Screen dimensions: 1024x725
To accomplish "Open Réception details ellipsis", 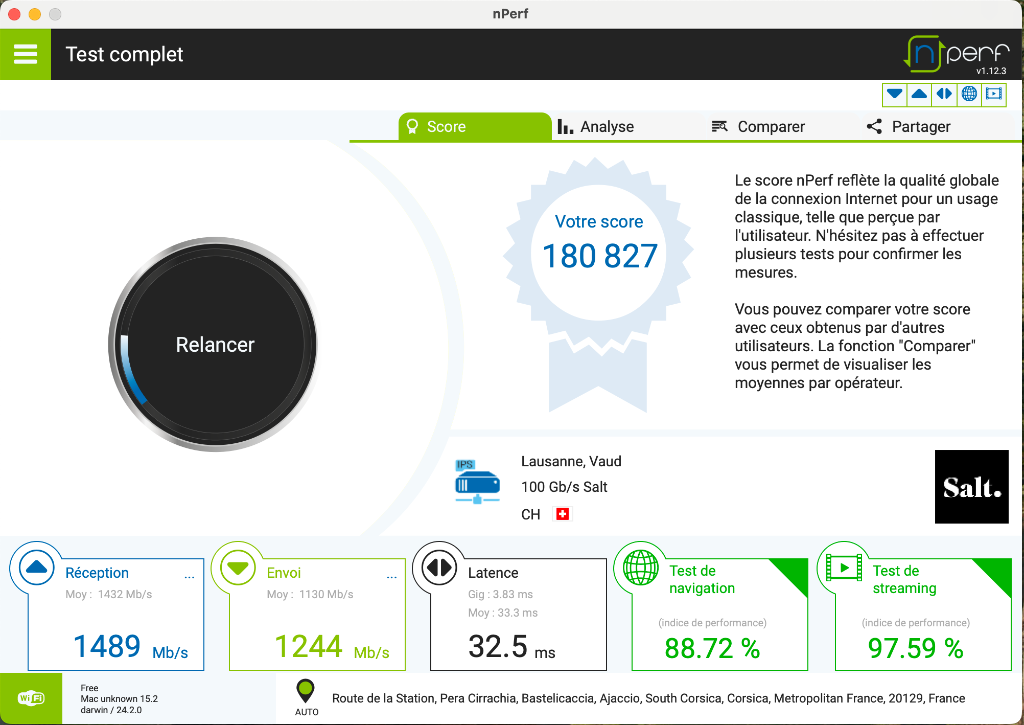I will (189, 577).
